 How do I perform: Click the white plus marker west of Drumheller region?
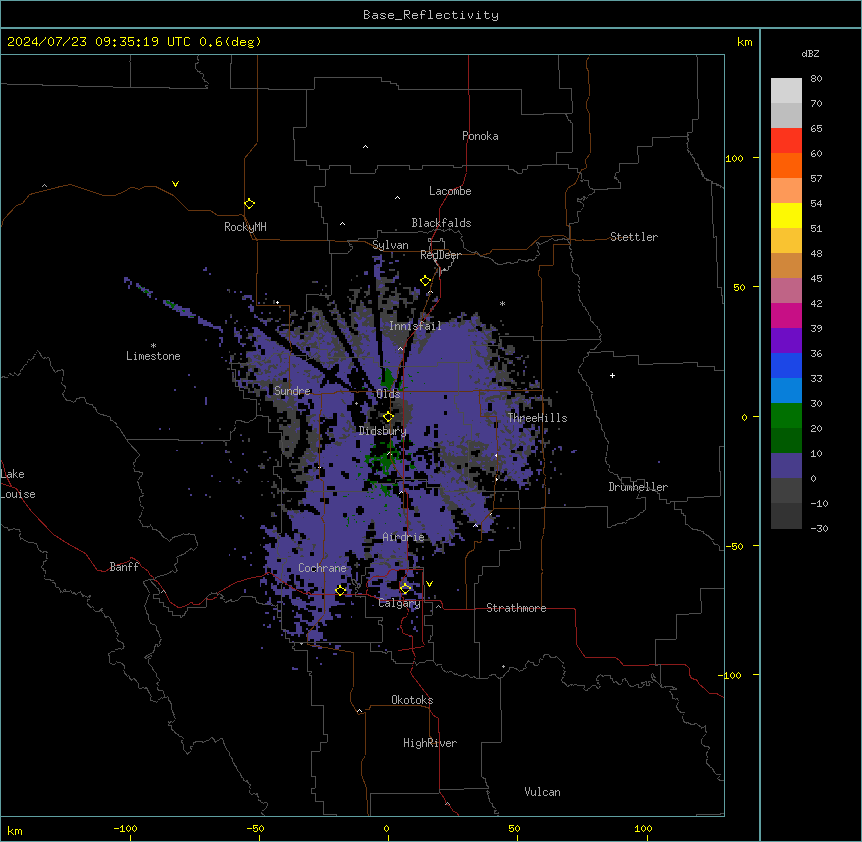tap(612, 375)
